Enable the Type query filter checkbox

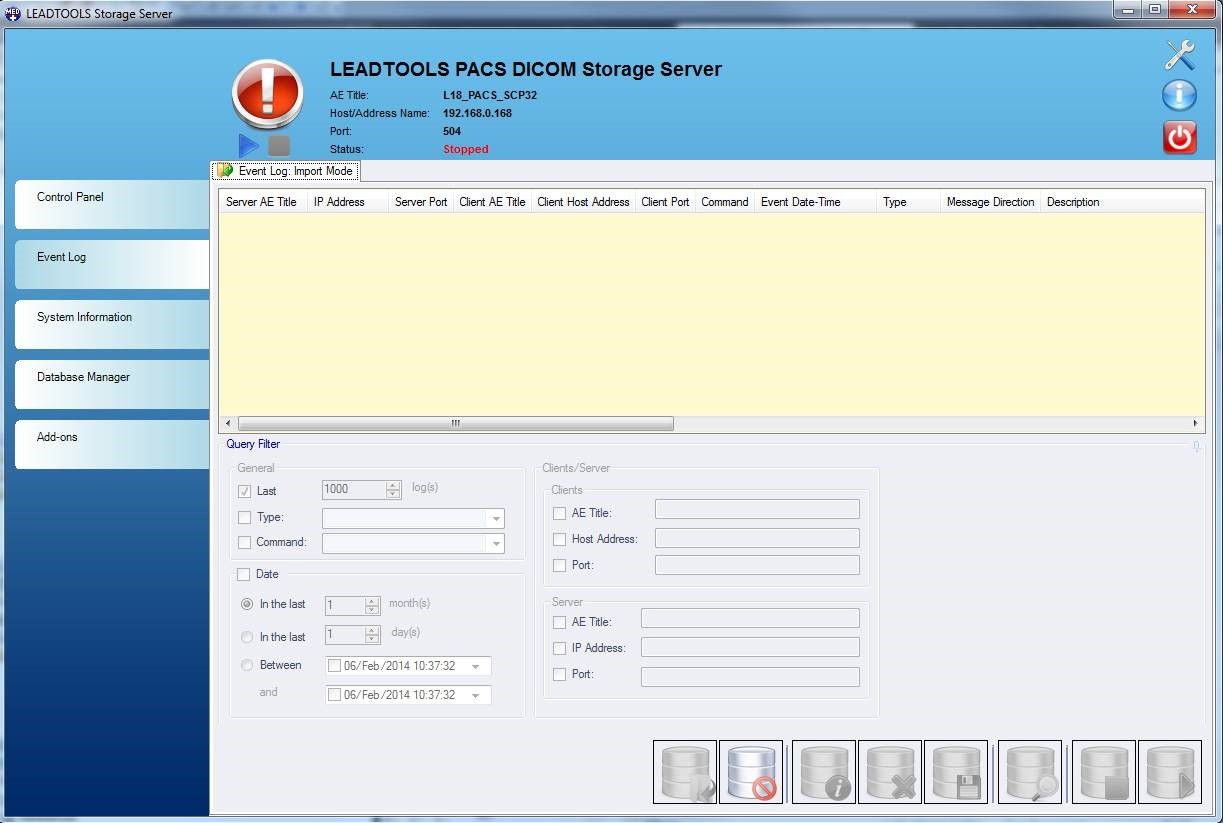point(245,517)
